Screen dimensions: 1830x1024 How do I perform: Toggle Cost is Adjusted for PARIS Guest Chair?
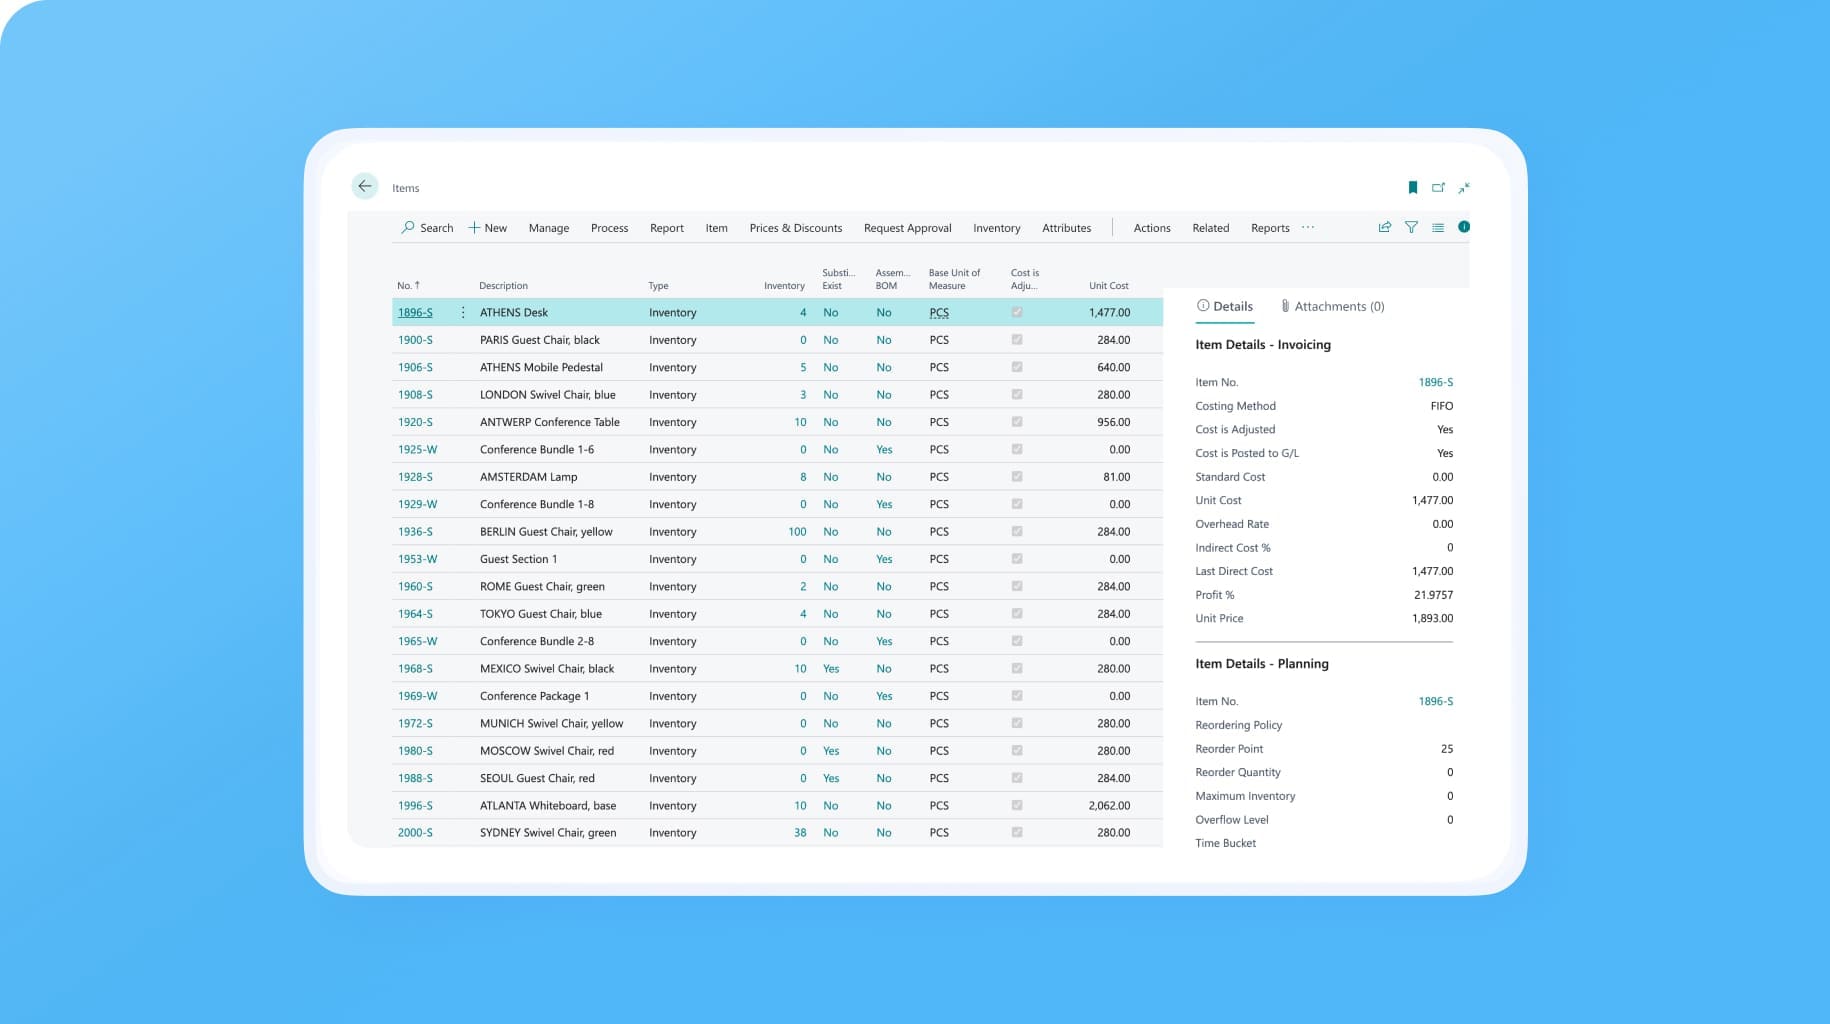[x=1017, y=340]
